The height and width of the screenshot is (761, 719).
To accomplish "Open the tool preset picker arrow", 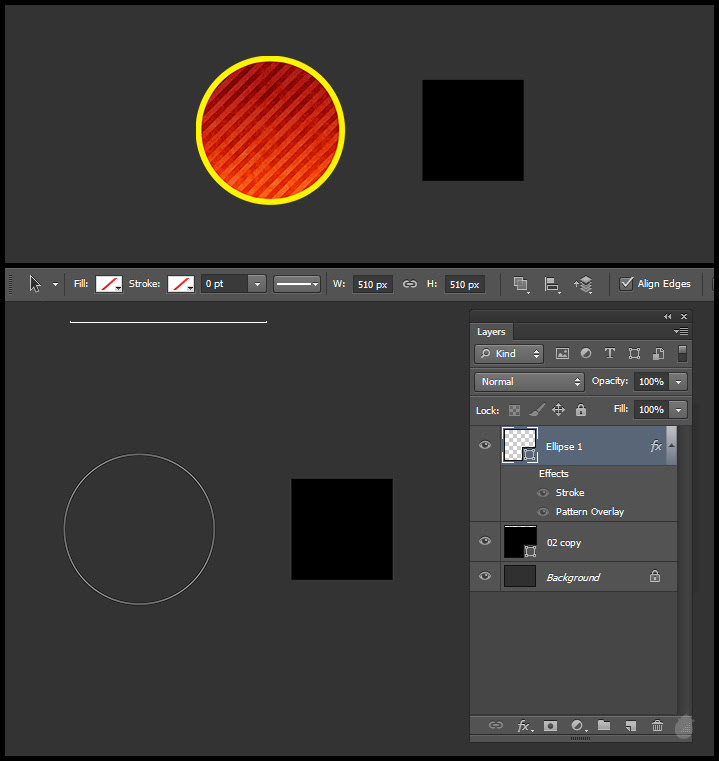I will coord(55,284).
